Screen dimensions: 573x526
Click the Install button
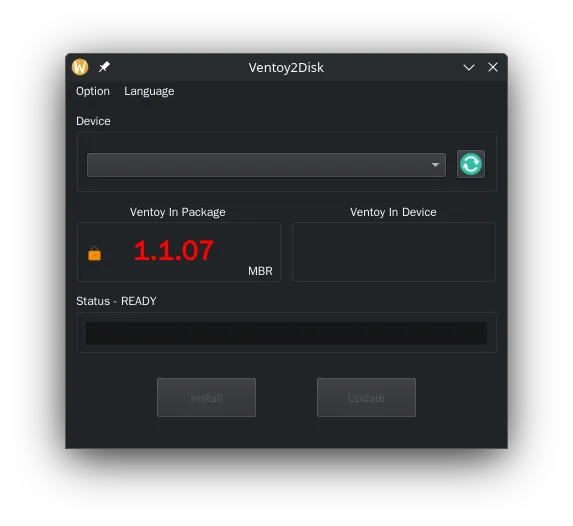click(x=206, y=397)
